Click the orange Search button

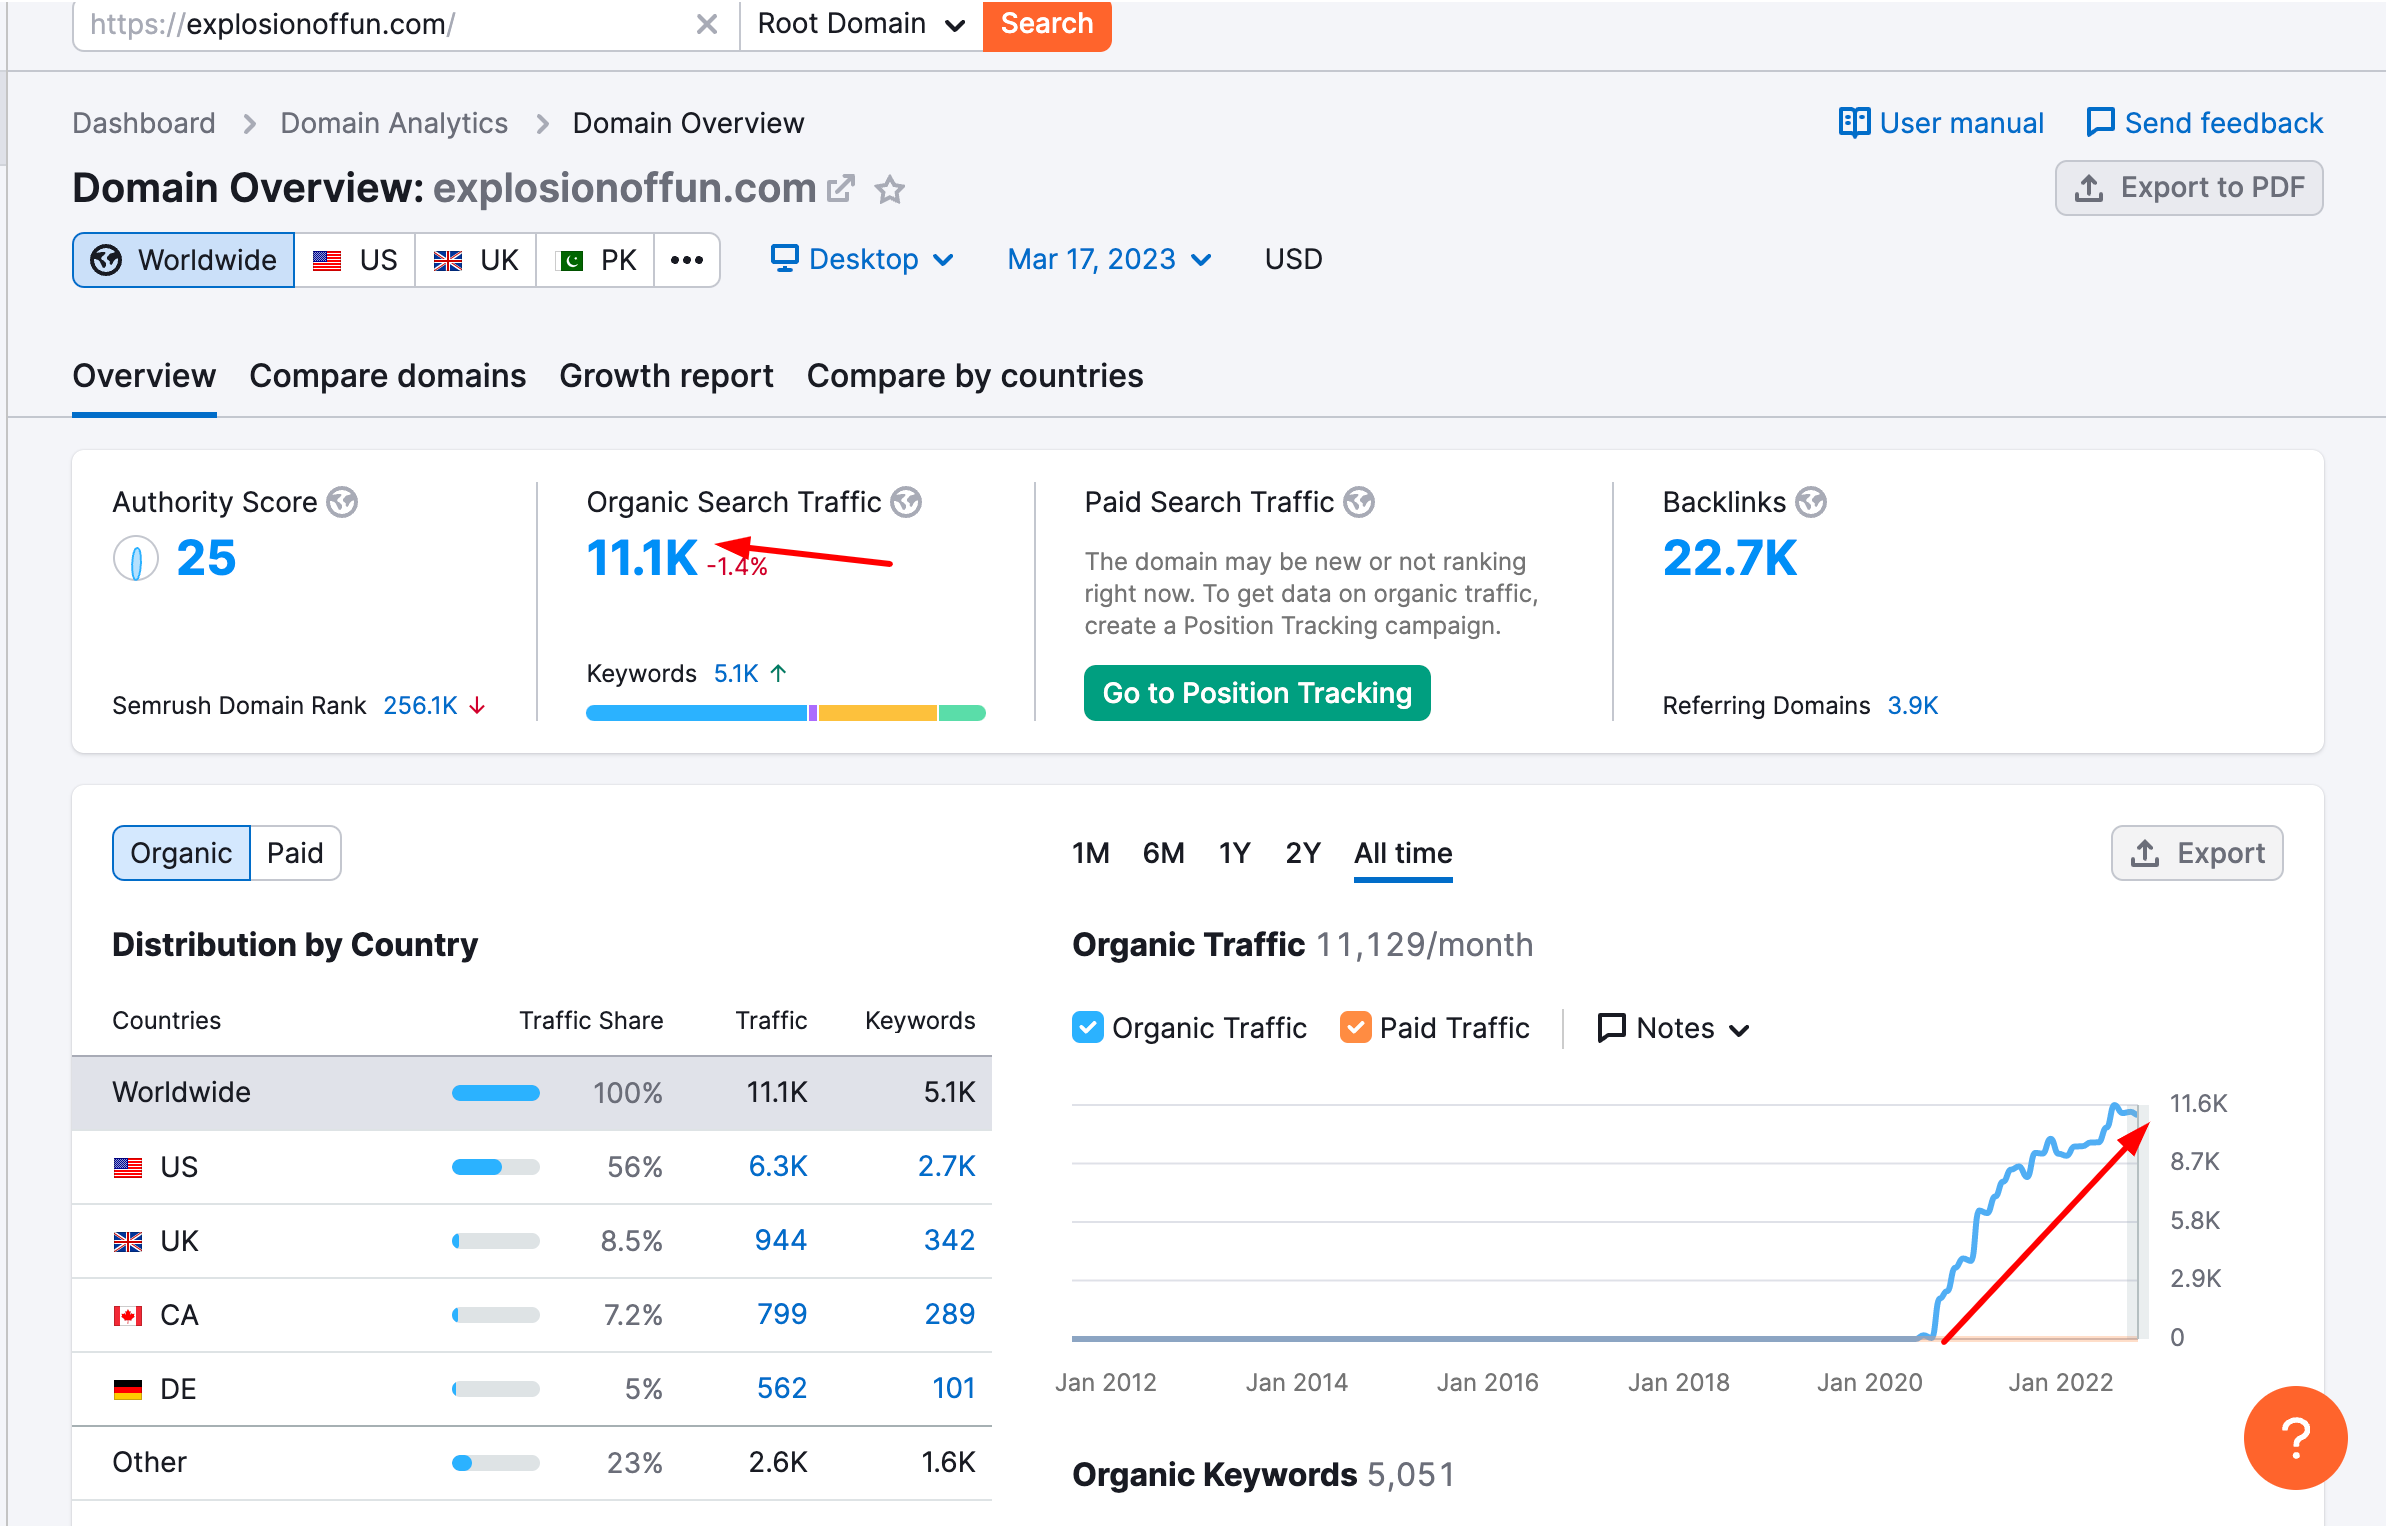click(x=1047, y=24)
